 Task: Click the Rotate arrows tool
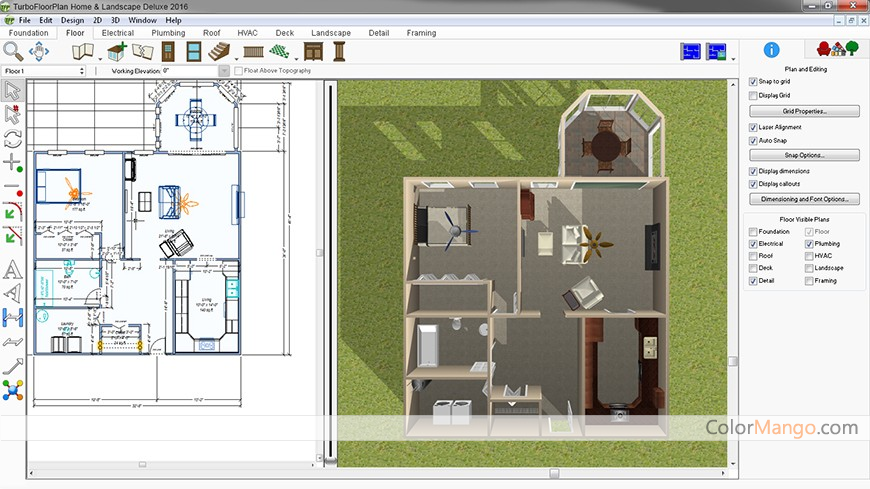(12, 138)
